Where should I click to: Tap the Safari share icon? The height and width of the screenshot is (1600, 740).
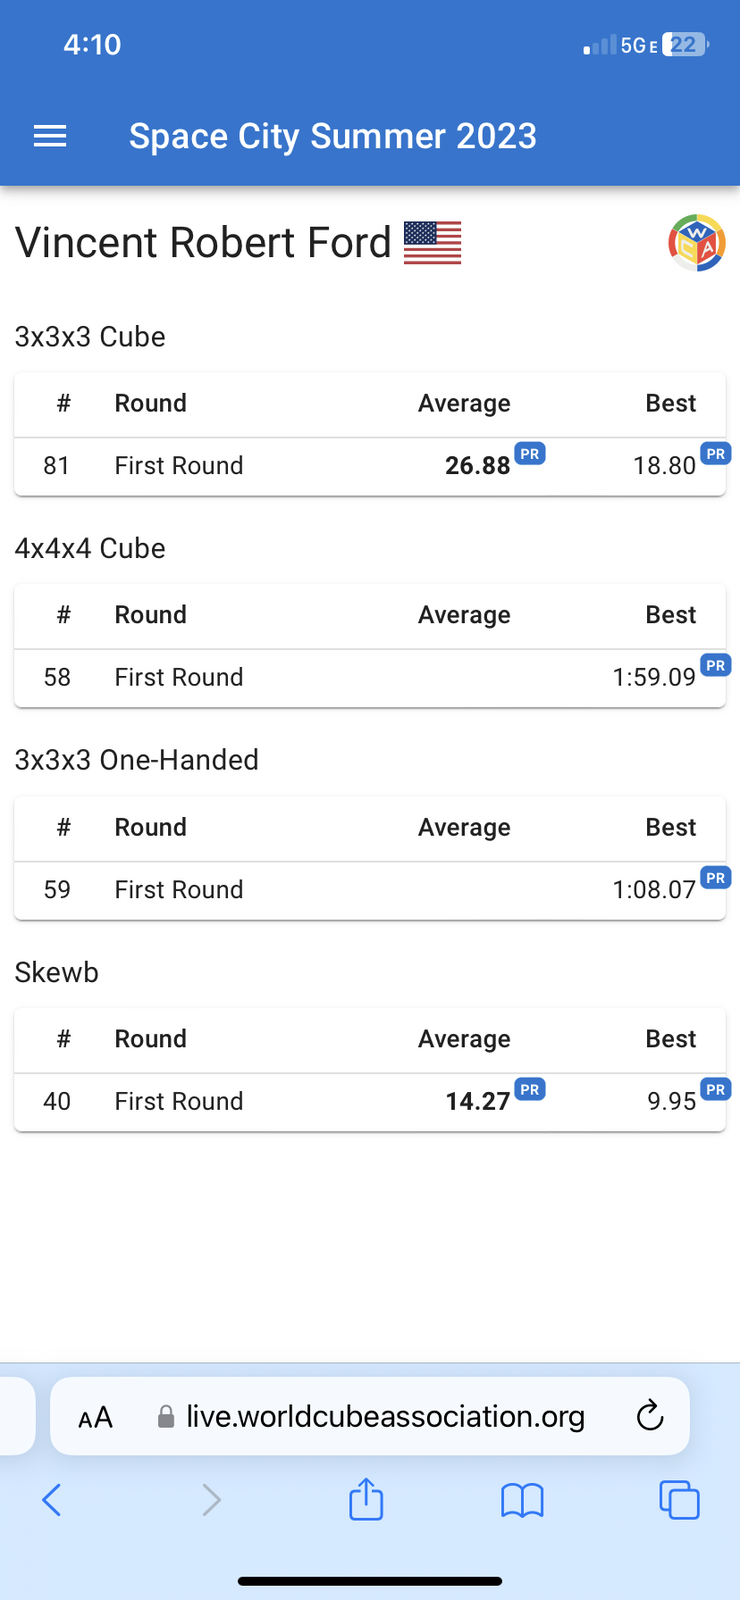coord(366,1499)
